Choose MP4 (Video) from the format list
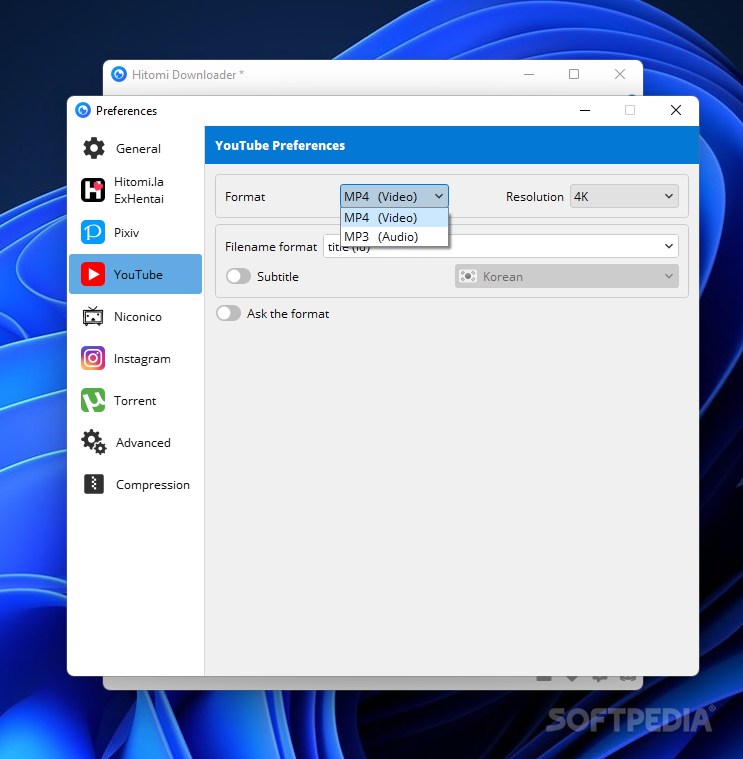 [x=394, y=218]
